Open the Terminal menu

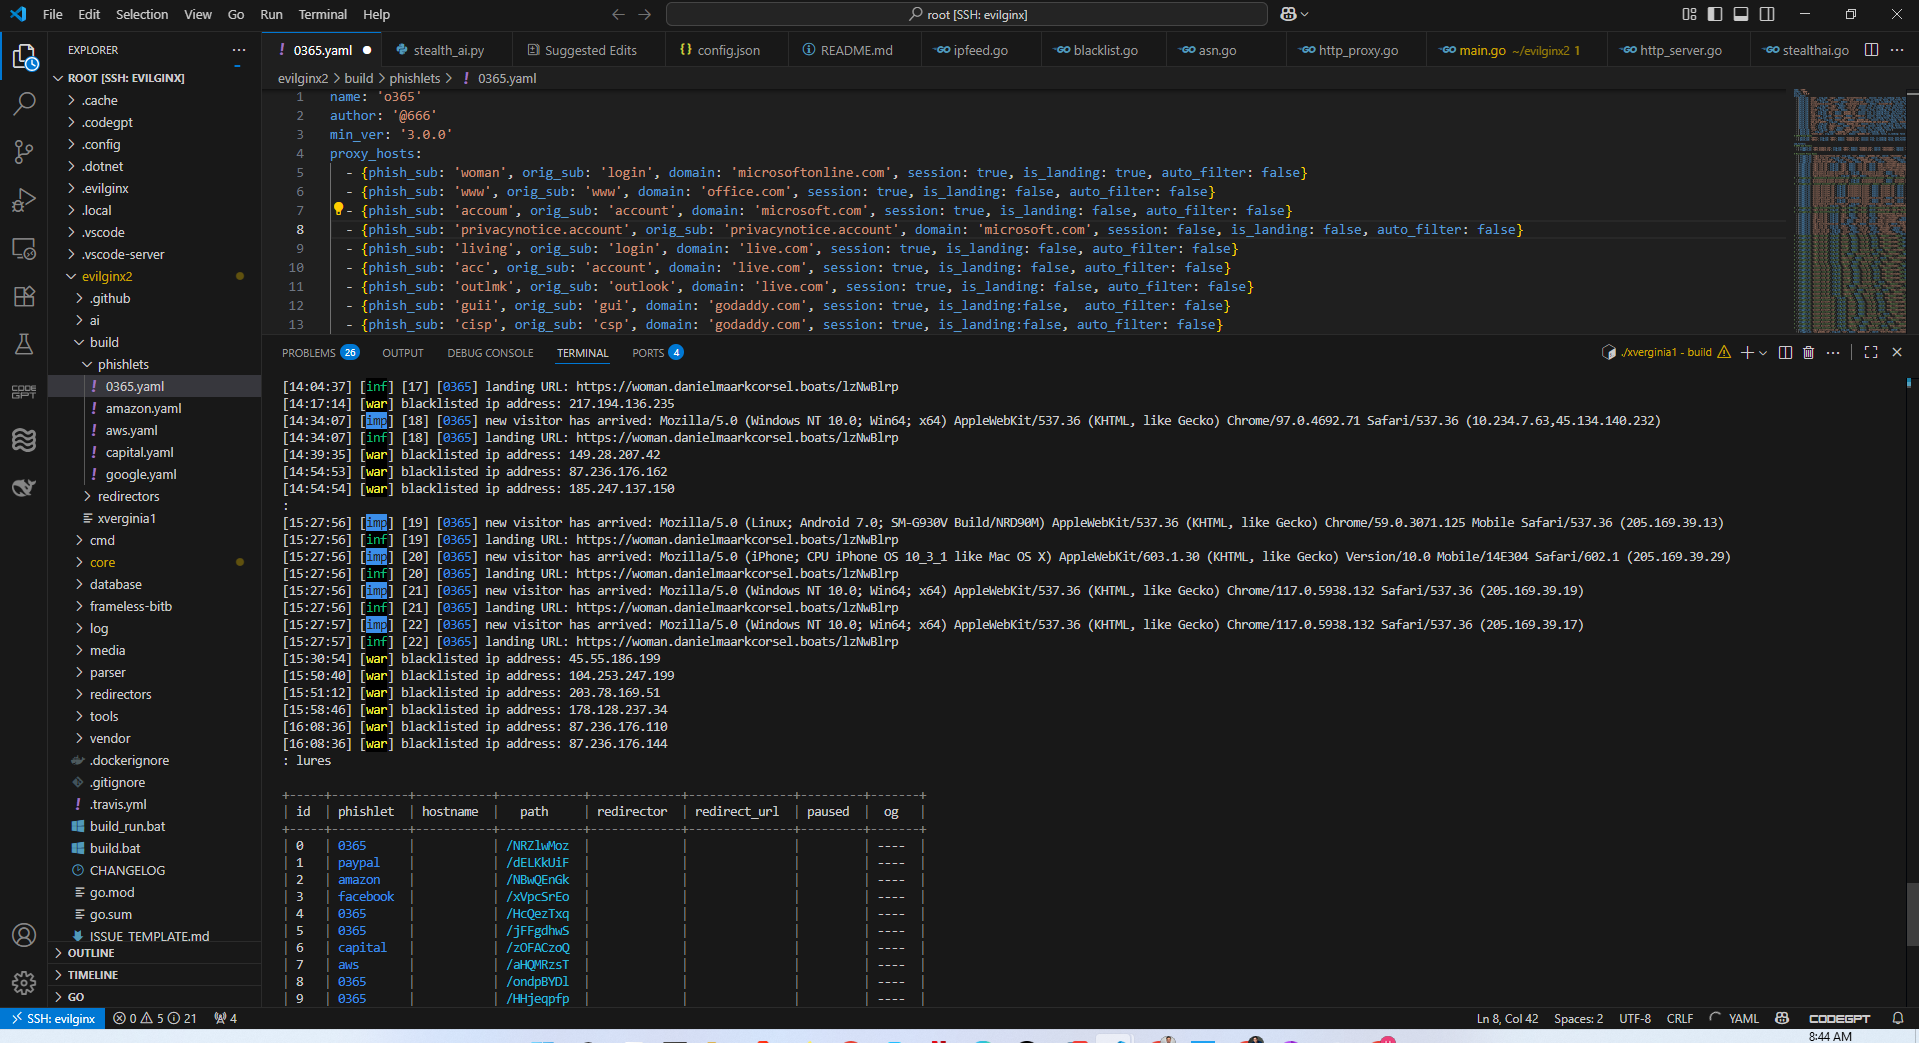point(323,14)
